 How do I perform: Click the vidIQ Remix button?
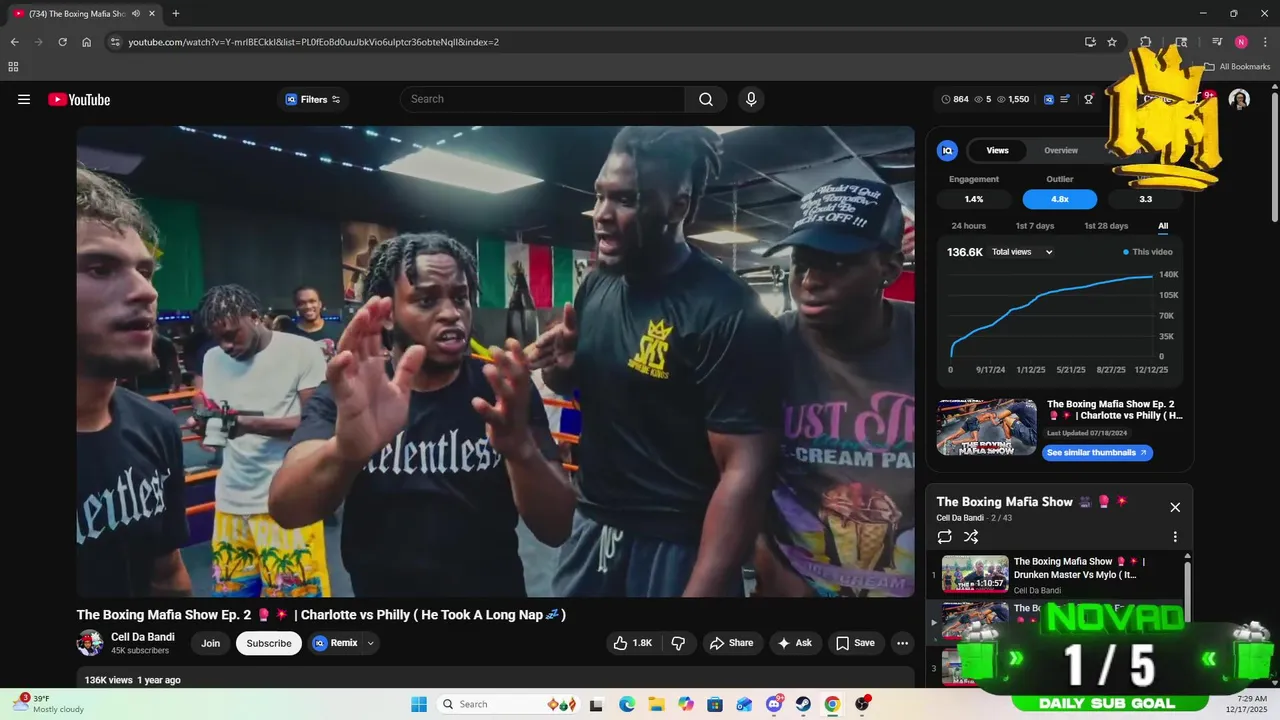[335, 643]
